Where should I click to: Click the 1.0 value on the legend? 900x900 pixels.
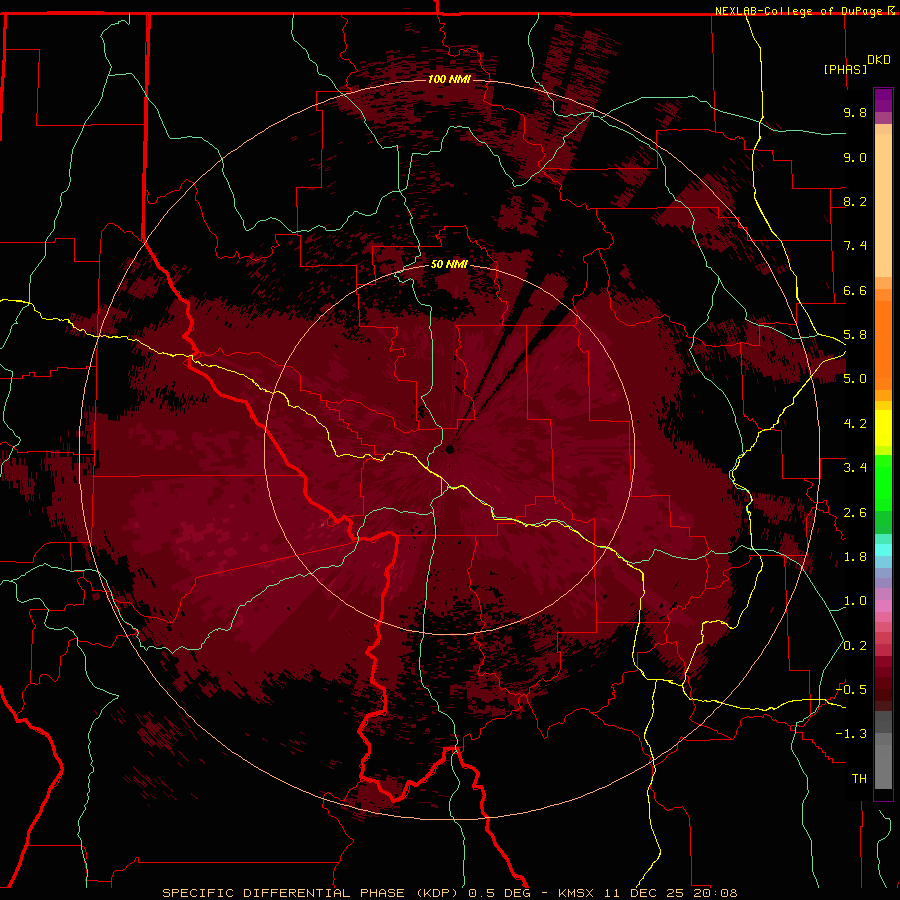(x=855, y=602)
